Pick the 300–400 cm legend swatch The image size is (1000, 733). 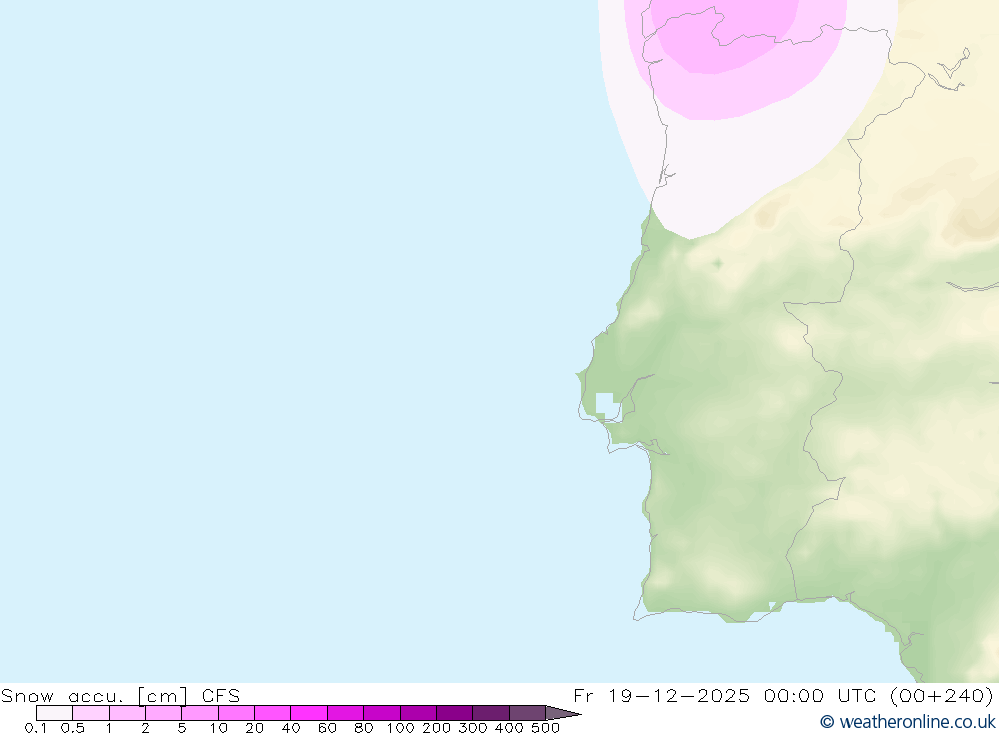(491, 713)
